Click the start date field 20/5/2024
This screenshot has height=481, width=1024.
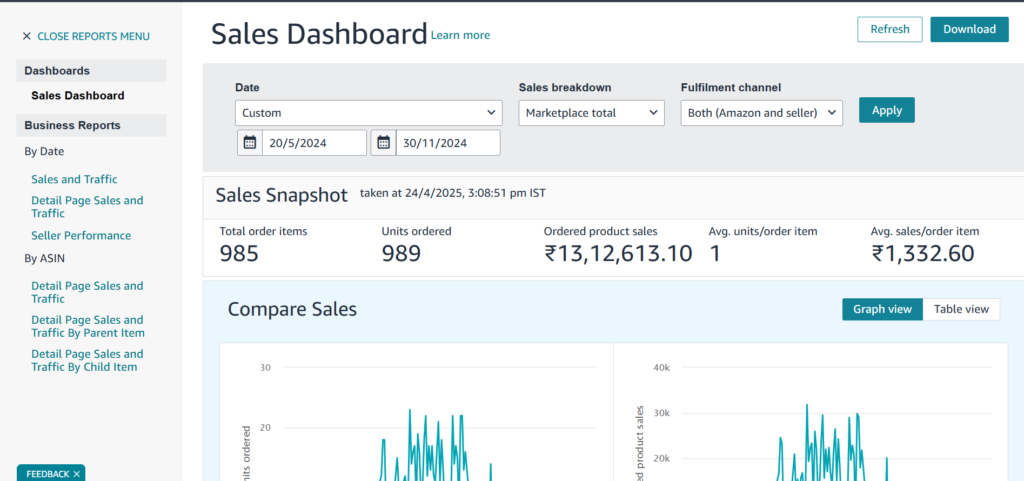(314, 142)
